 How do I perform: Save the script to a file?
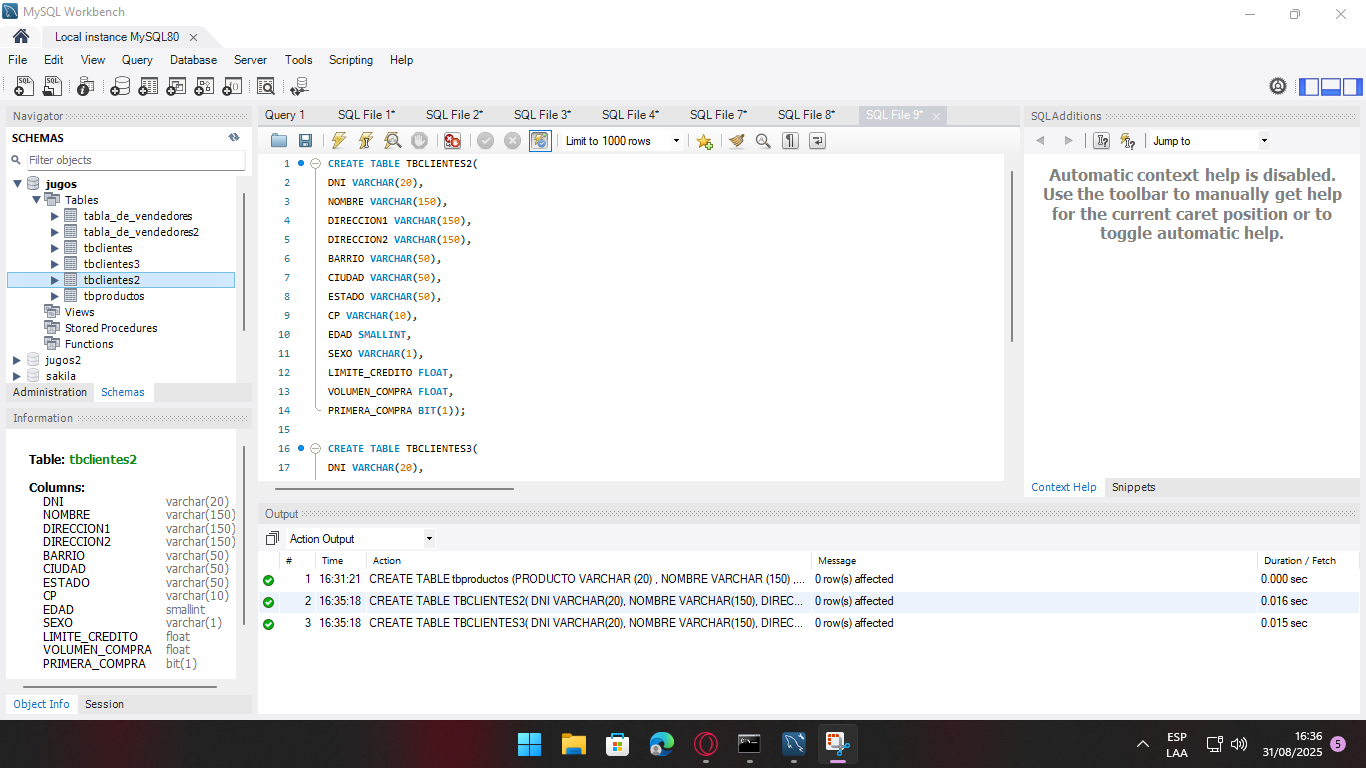click(305, 141)
